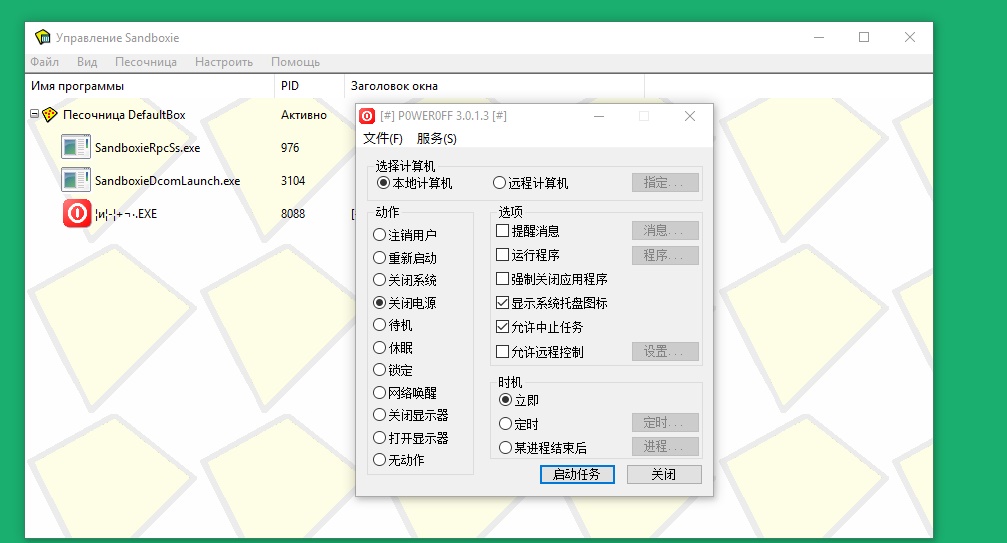Choose 注销用户 action
This screenshot has height=543, width=1007.
(x=405, y=235)
